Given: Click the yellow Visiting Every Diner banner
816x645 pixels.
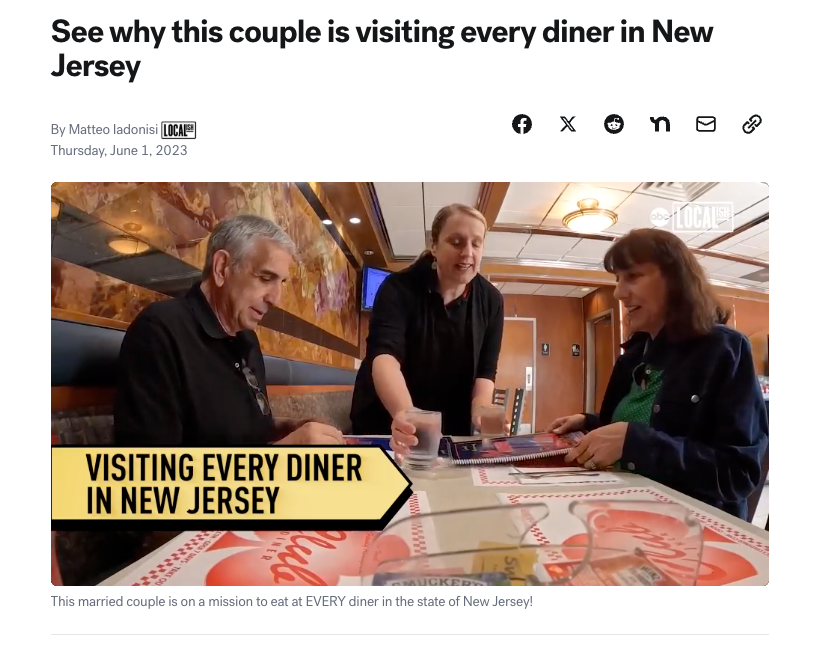Looking at the screenshot, I should click(231, 484).
